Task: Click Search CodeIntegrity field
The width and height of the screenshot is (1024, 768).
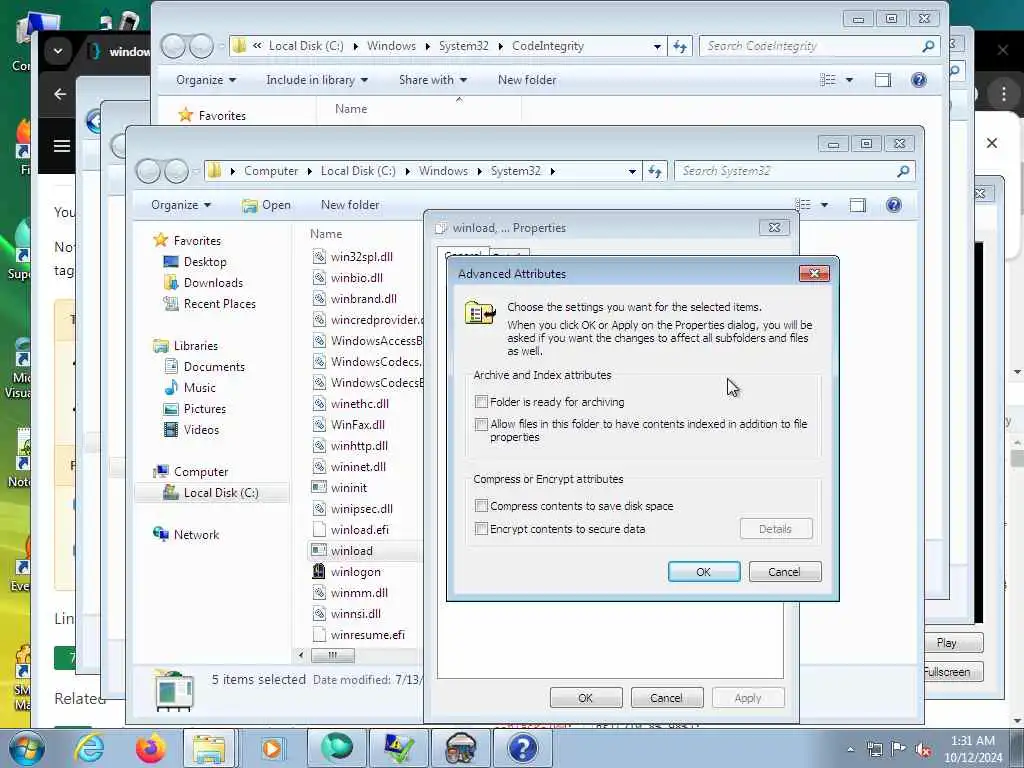Action: pyautogui.click(x=812, y=46)
